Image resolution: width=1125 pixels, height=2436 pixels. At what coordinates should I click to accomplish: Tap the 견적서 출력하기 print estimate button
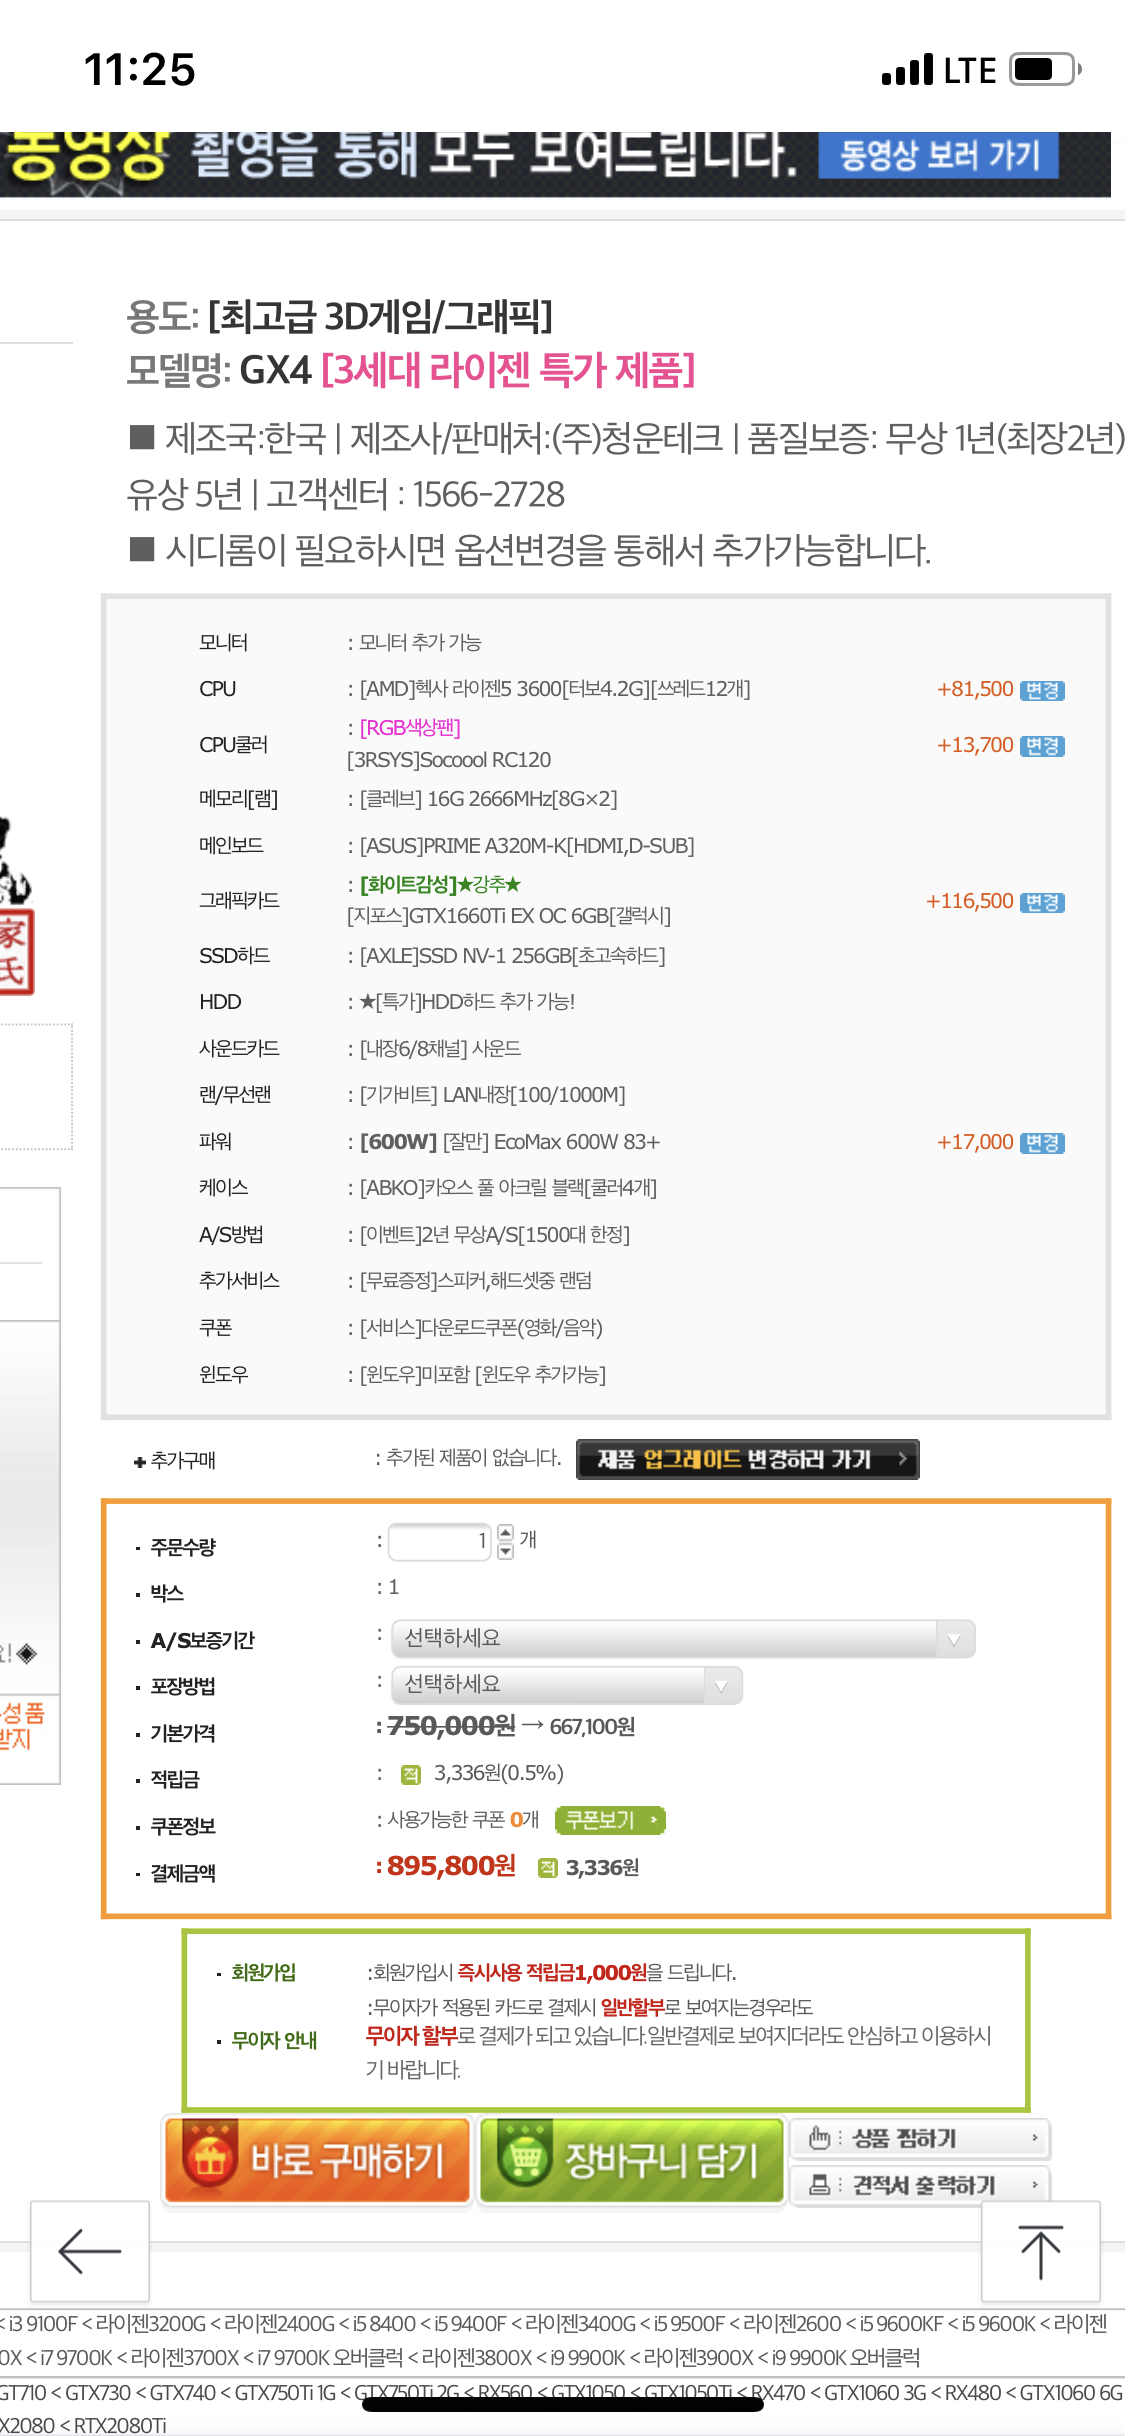point(920,2185)
